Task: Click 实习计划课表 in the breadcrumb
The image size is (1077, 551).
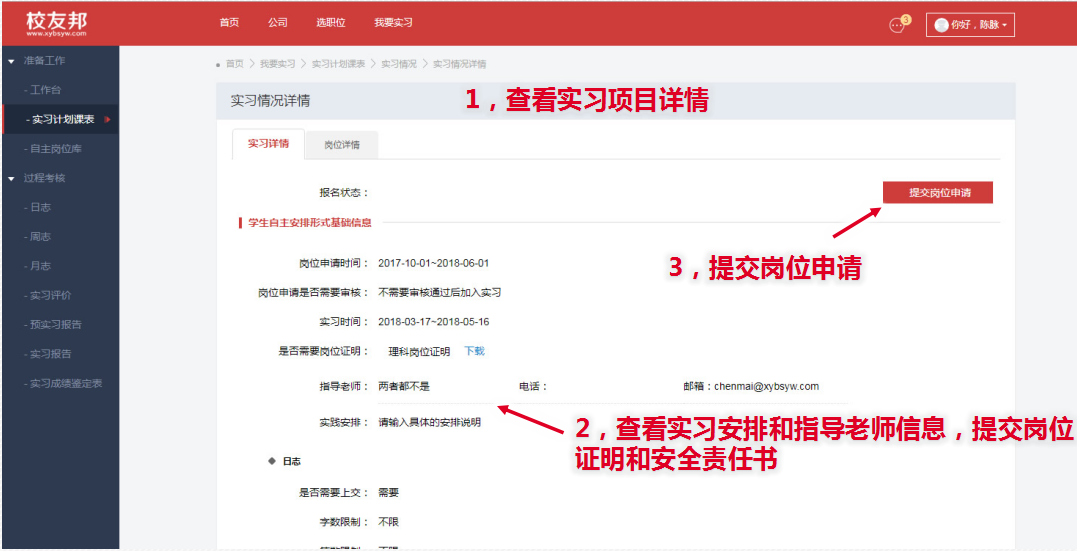Action: 338,64
